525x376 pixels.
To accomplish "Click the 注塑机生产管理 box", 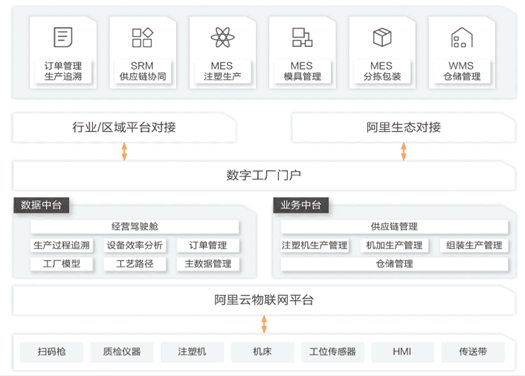I will (x=314, y=245).
